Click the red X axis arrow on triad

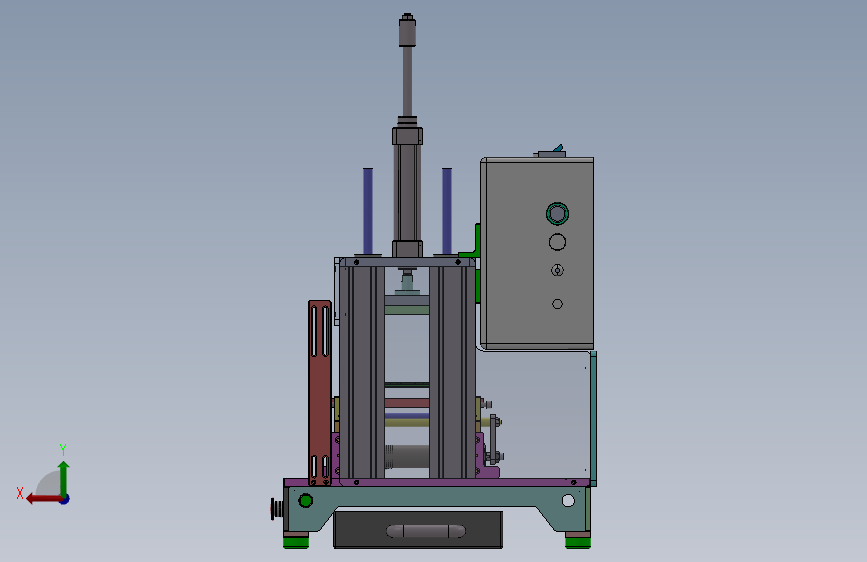[x=43, y=499]
